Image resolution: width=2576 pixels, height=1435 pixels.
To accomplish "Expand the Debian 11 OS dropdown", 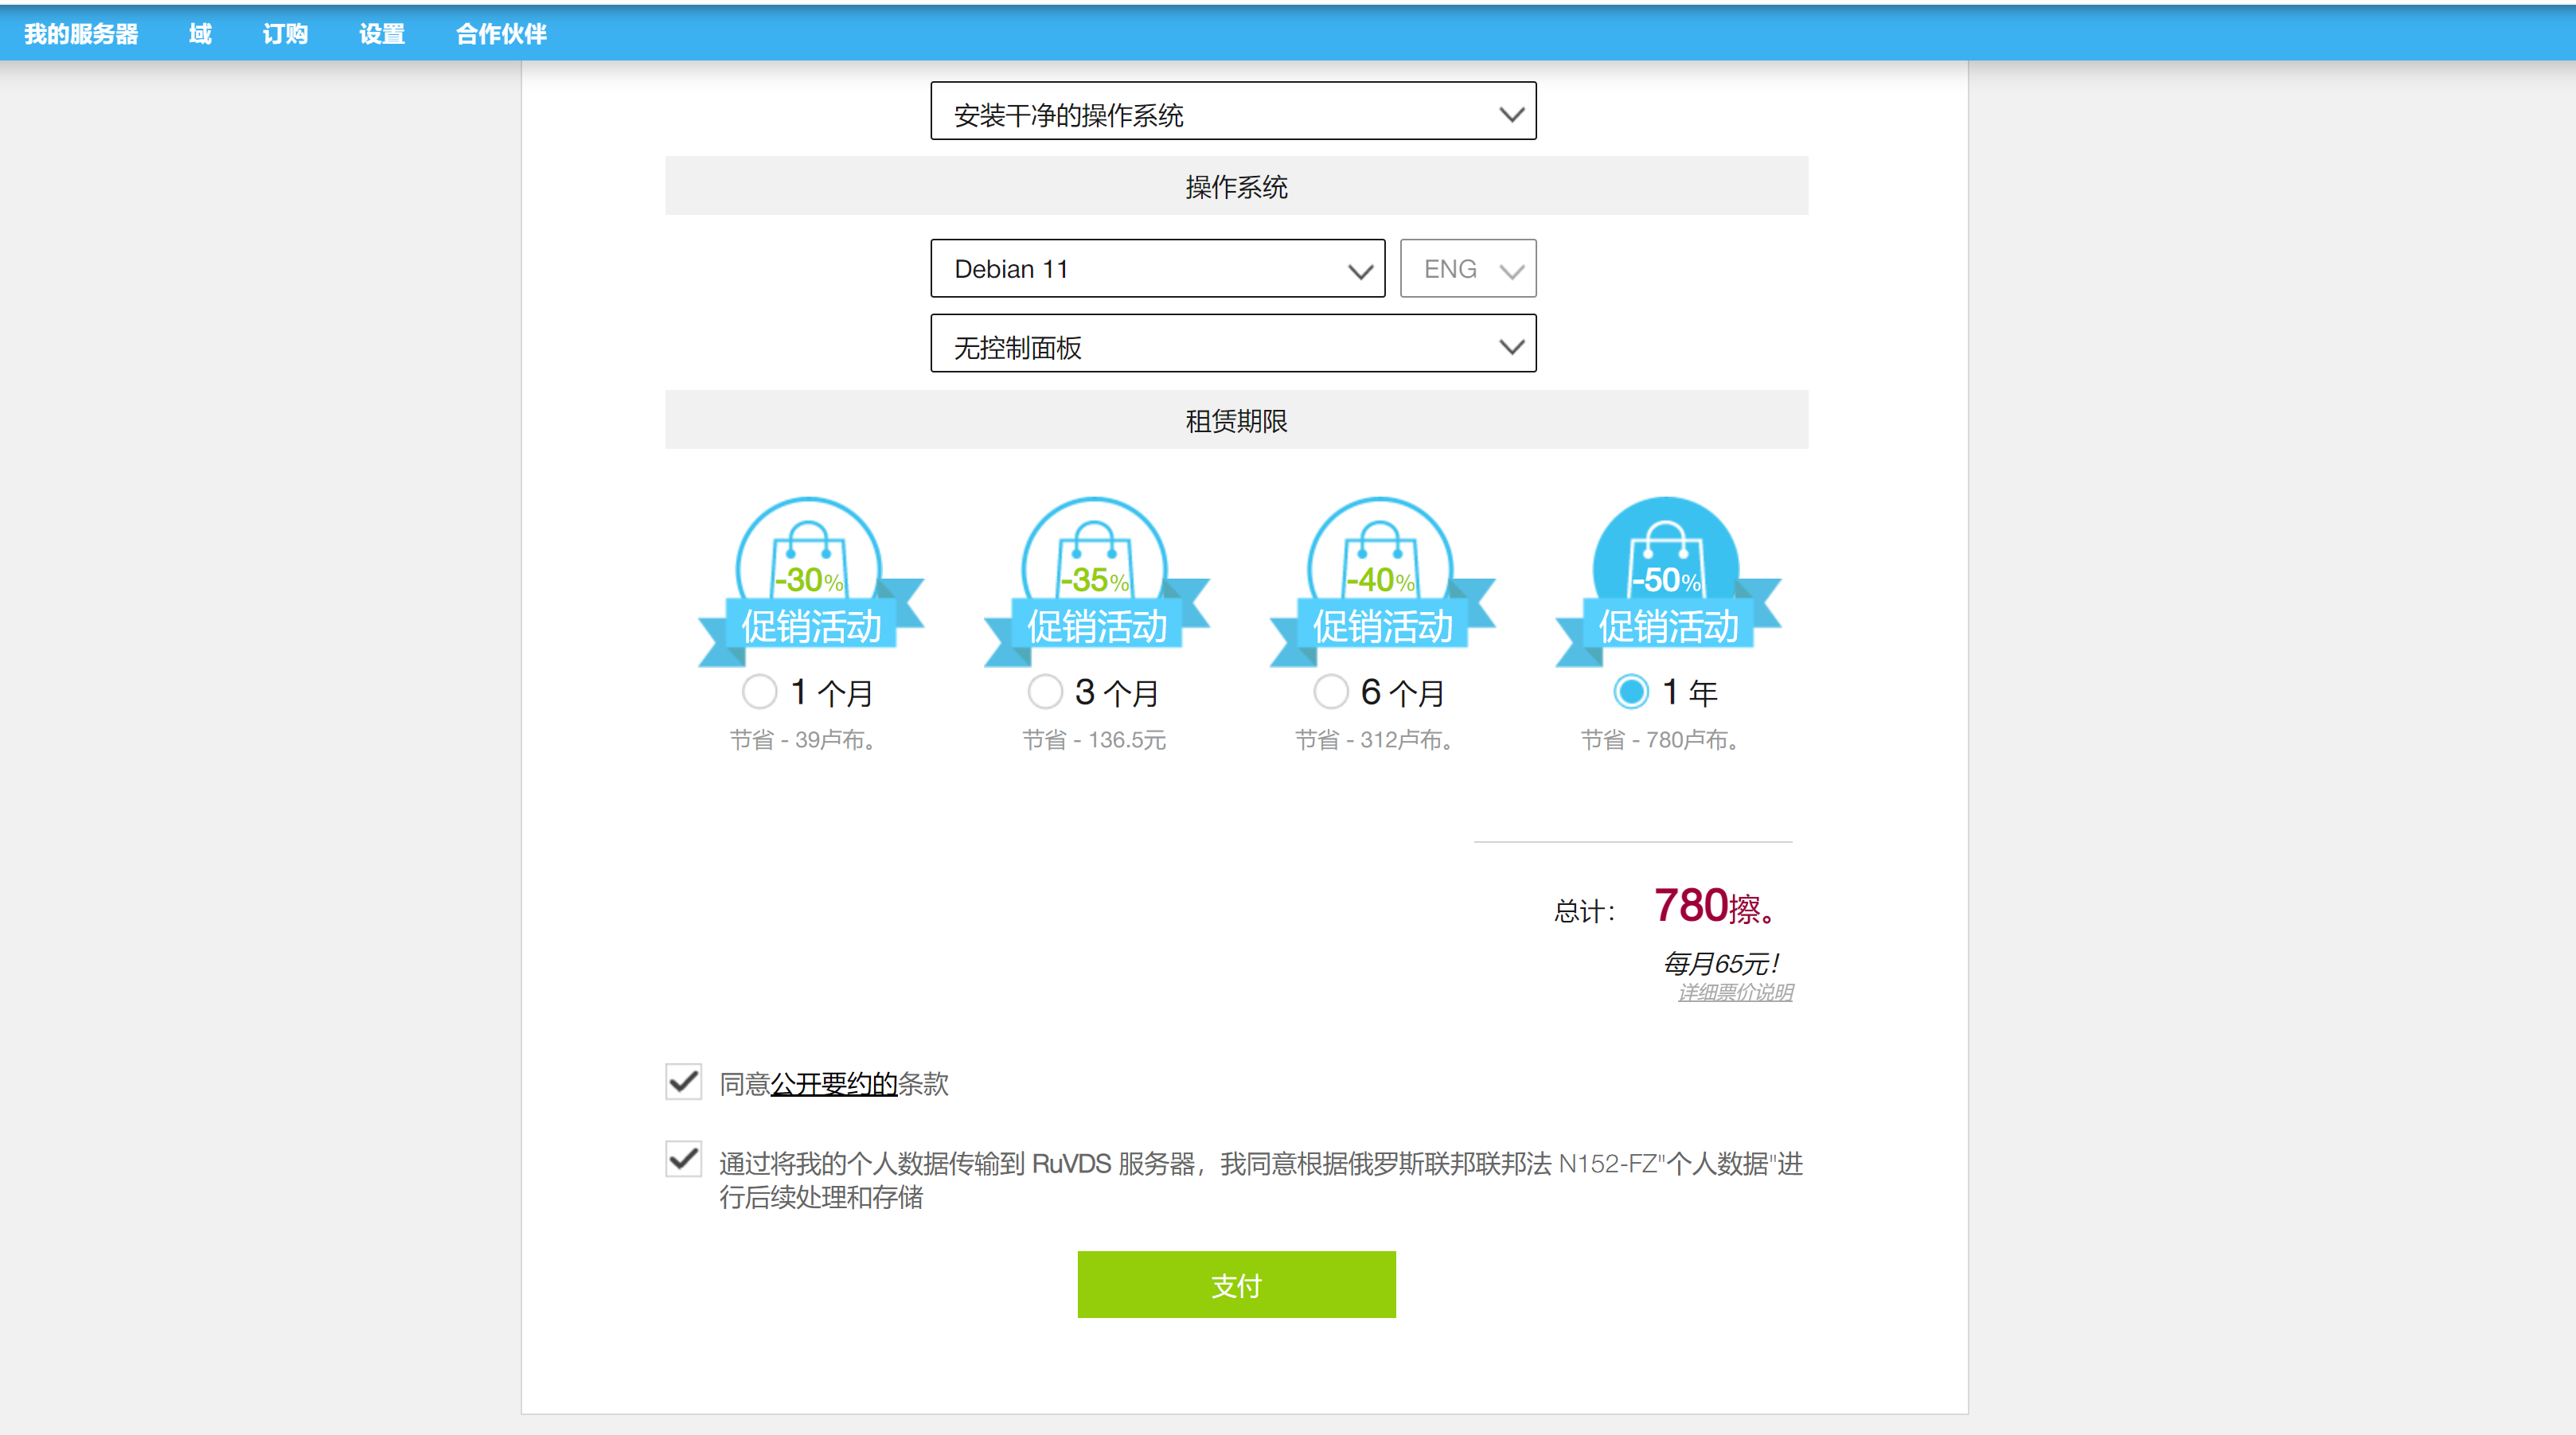I will 1157,268.
